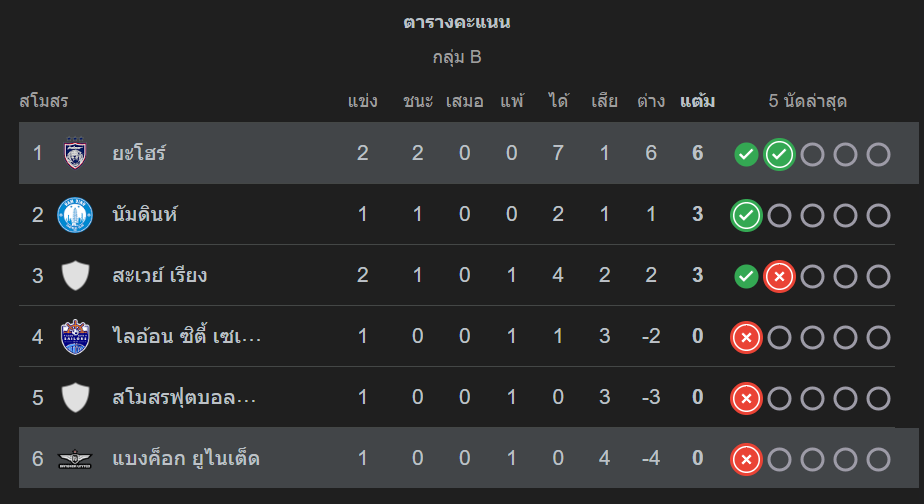Screen dimensions: 924x504
Task: Click the กลุ่ม B group label
Action: (x=457, y=57)
